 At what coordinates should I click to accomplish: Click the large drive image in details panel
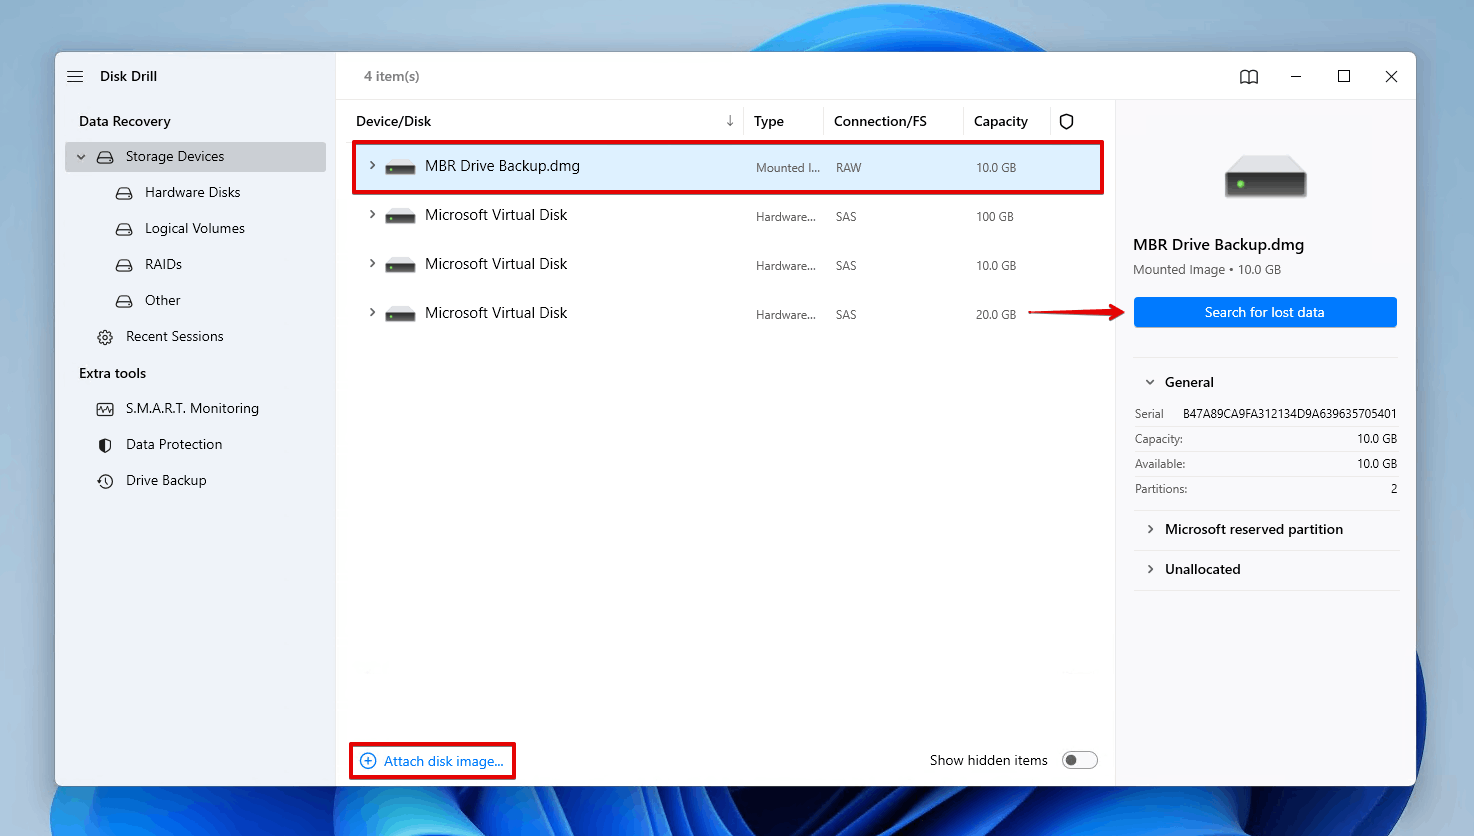pyautogui.click(x=1265, y=177)
